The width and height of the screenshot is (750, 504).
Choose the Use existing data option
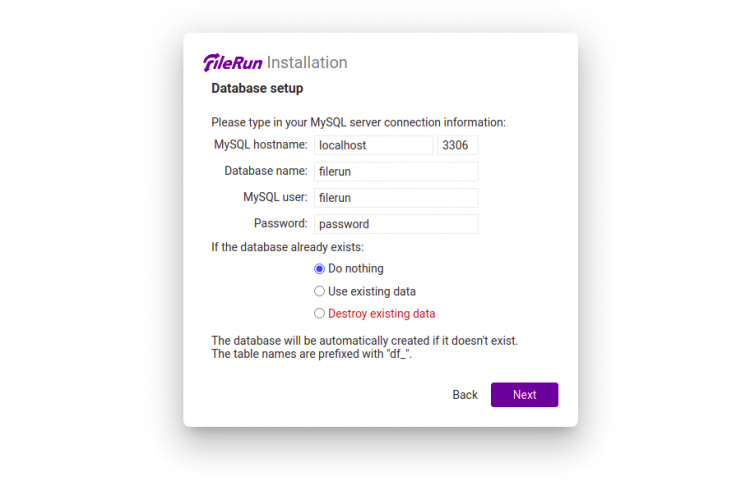pyautogui.click(x=320, y=291)
